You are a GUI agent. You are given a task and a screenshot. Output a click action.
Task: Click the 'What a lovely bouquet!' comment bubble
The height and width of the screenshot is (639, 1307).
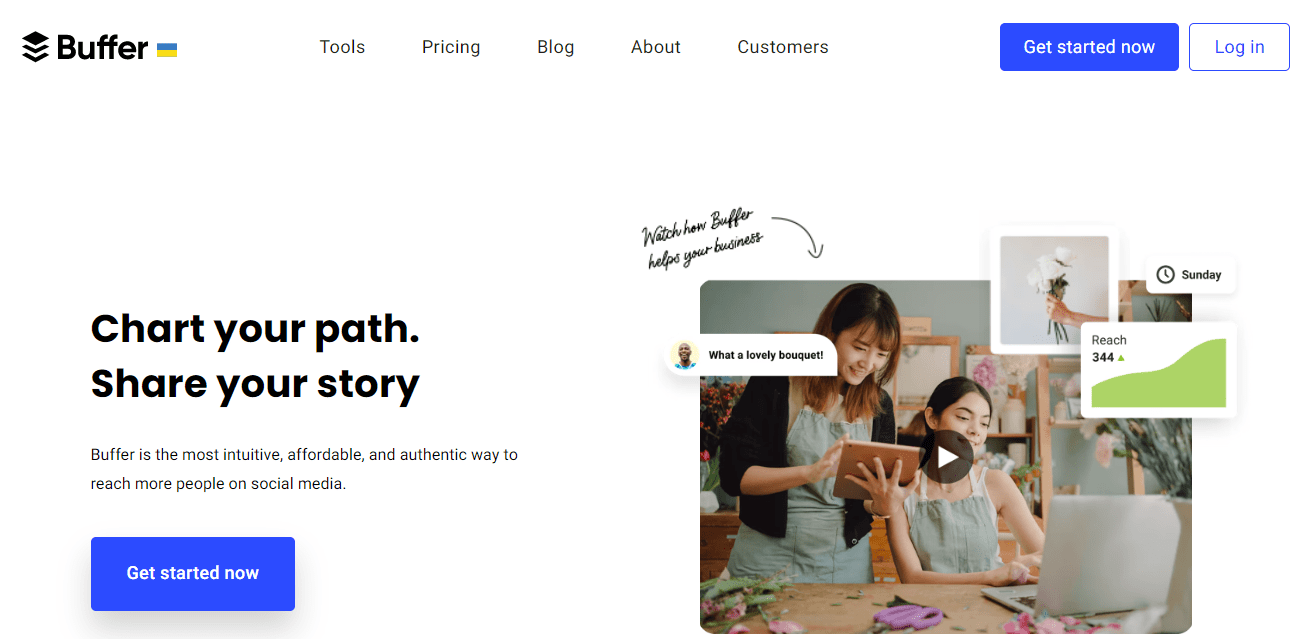click(x=765, y=355)
